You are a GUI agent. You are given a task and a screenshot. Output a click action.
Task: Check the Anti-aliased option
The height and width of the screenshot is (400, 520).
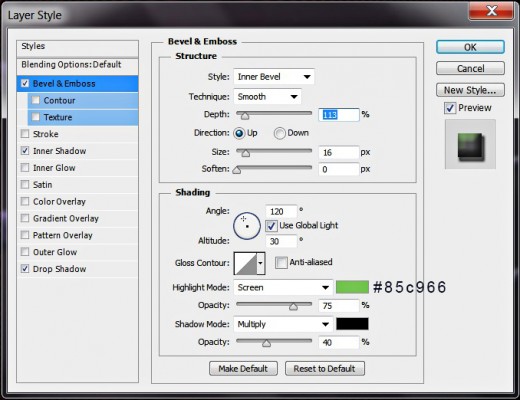(x=281, y=263)
